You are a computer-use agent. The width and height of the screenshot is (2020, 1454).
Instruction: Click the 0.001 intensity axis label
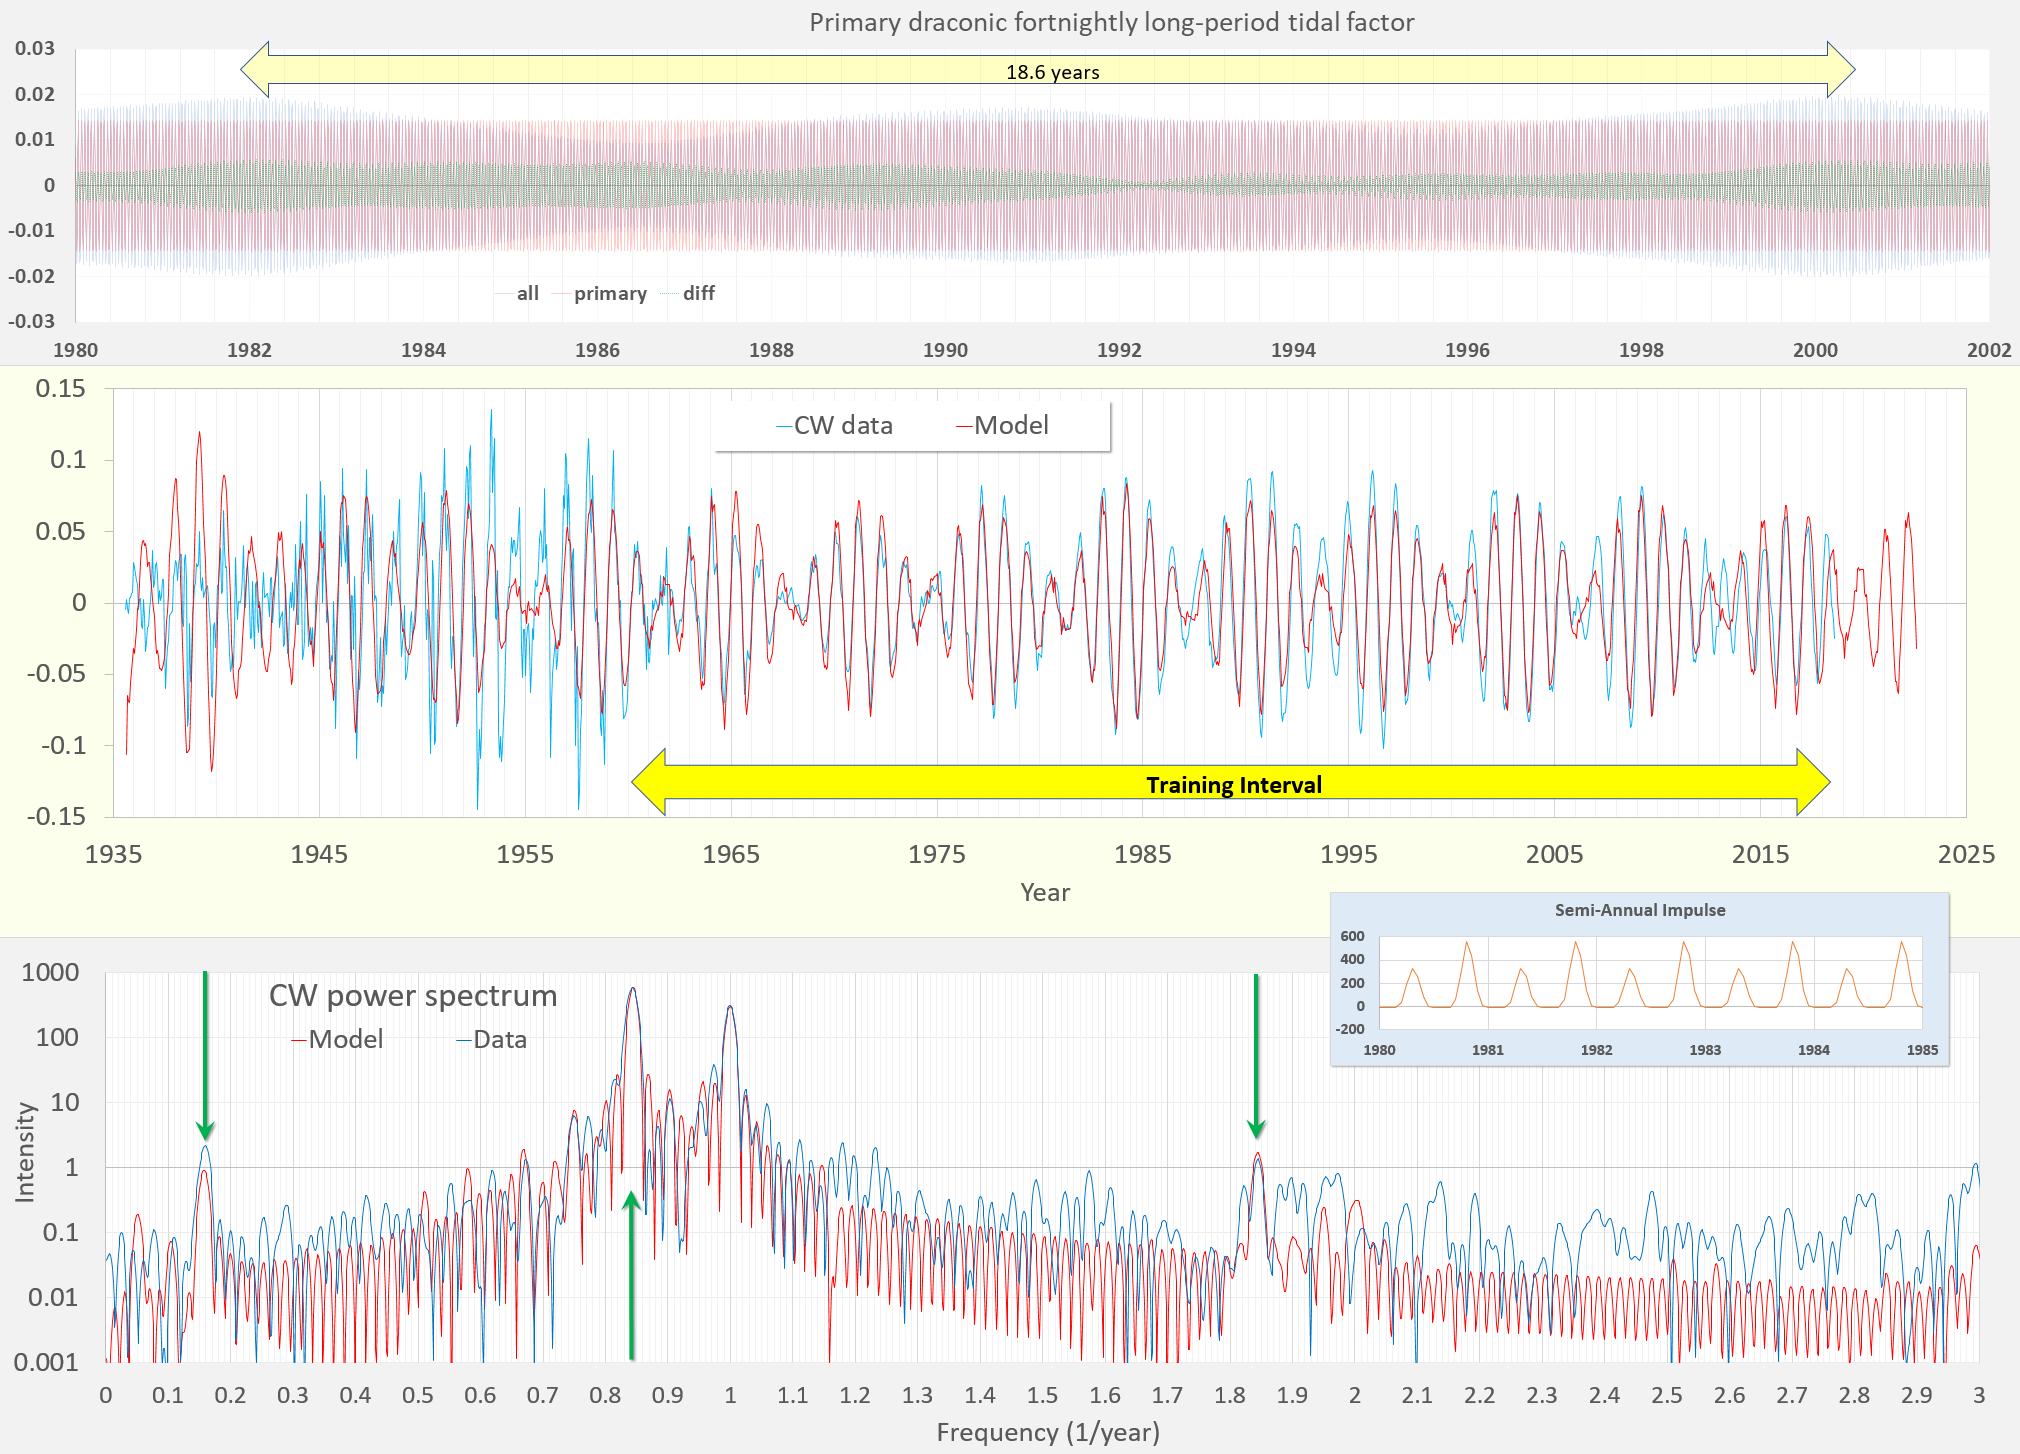46,1362
